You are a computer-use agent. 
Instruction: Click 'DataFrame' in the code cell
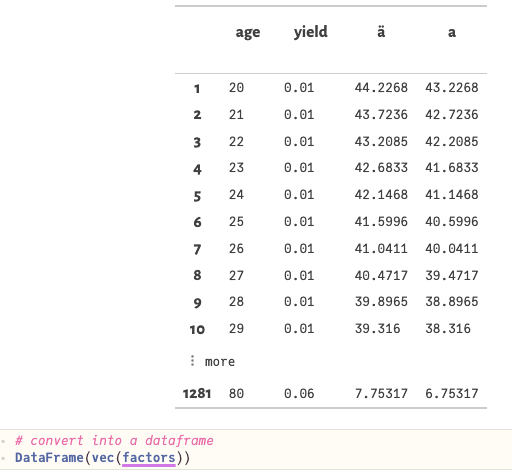(49, 458)
